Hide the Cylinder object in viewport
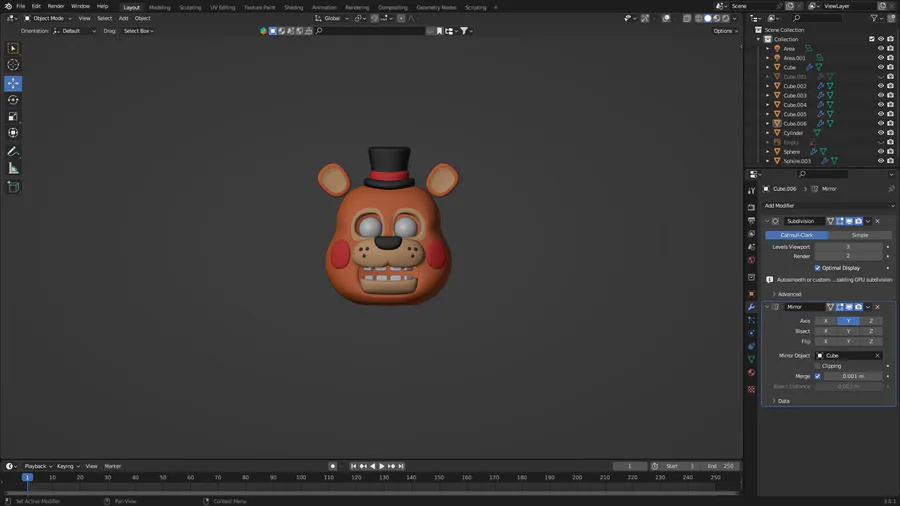 (x=880, y=133)
